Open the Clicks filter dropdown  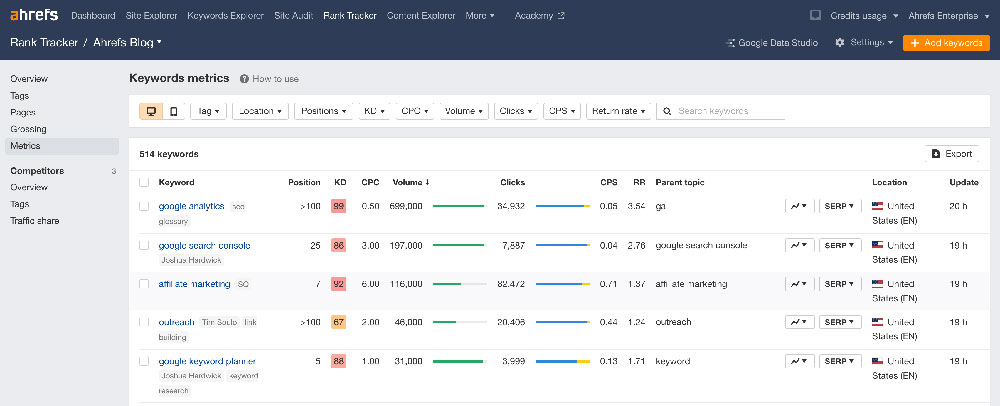[x=516, y=111]
